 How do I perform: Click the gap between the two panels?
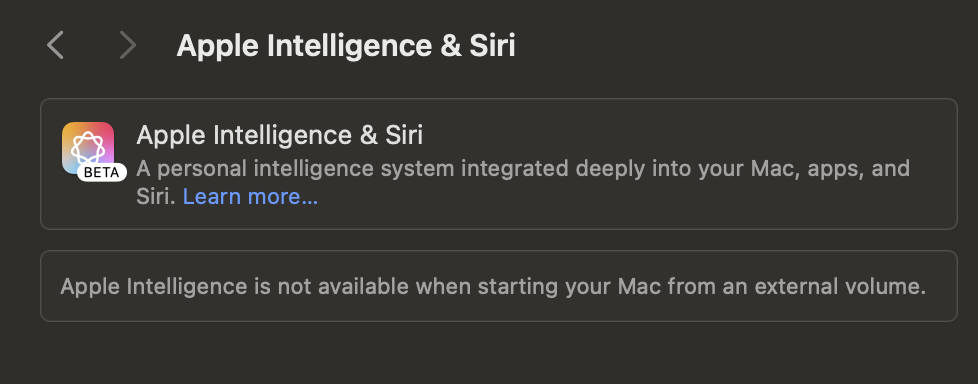click(499, 240)
